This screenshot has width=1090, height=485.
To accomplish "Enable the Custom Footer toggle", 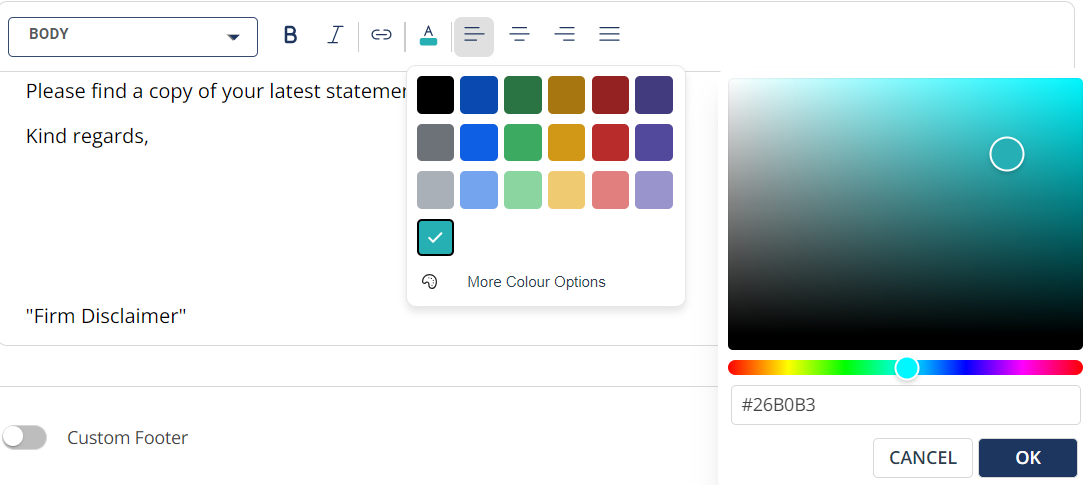I will [x=25, y=437].
